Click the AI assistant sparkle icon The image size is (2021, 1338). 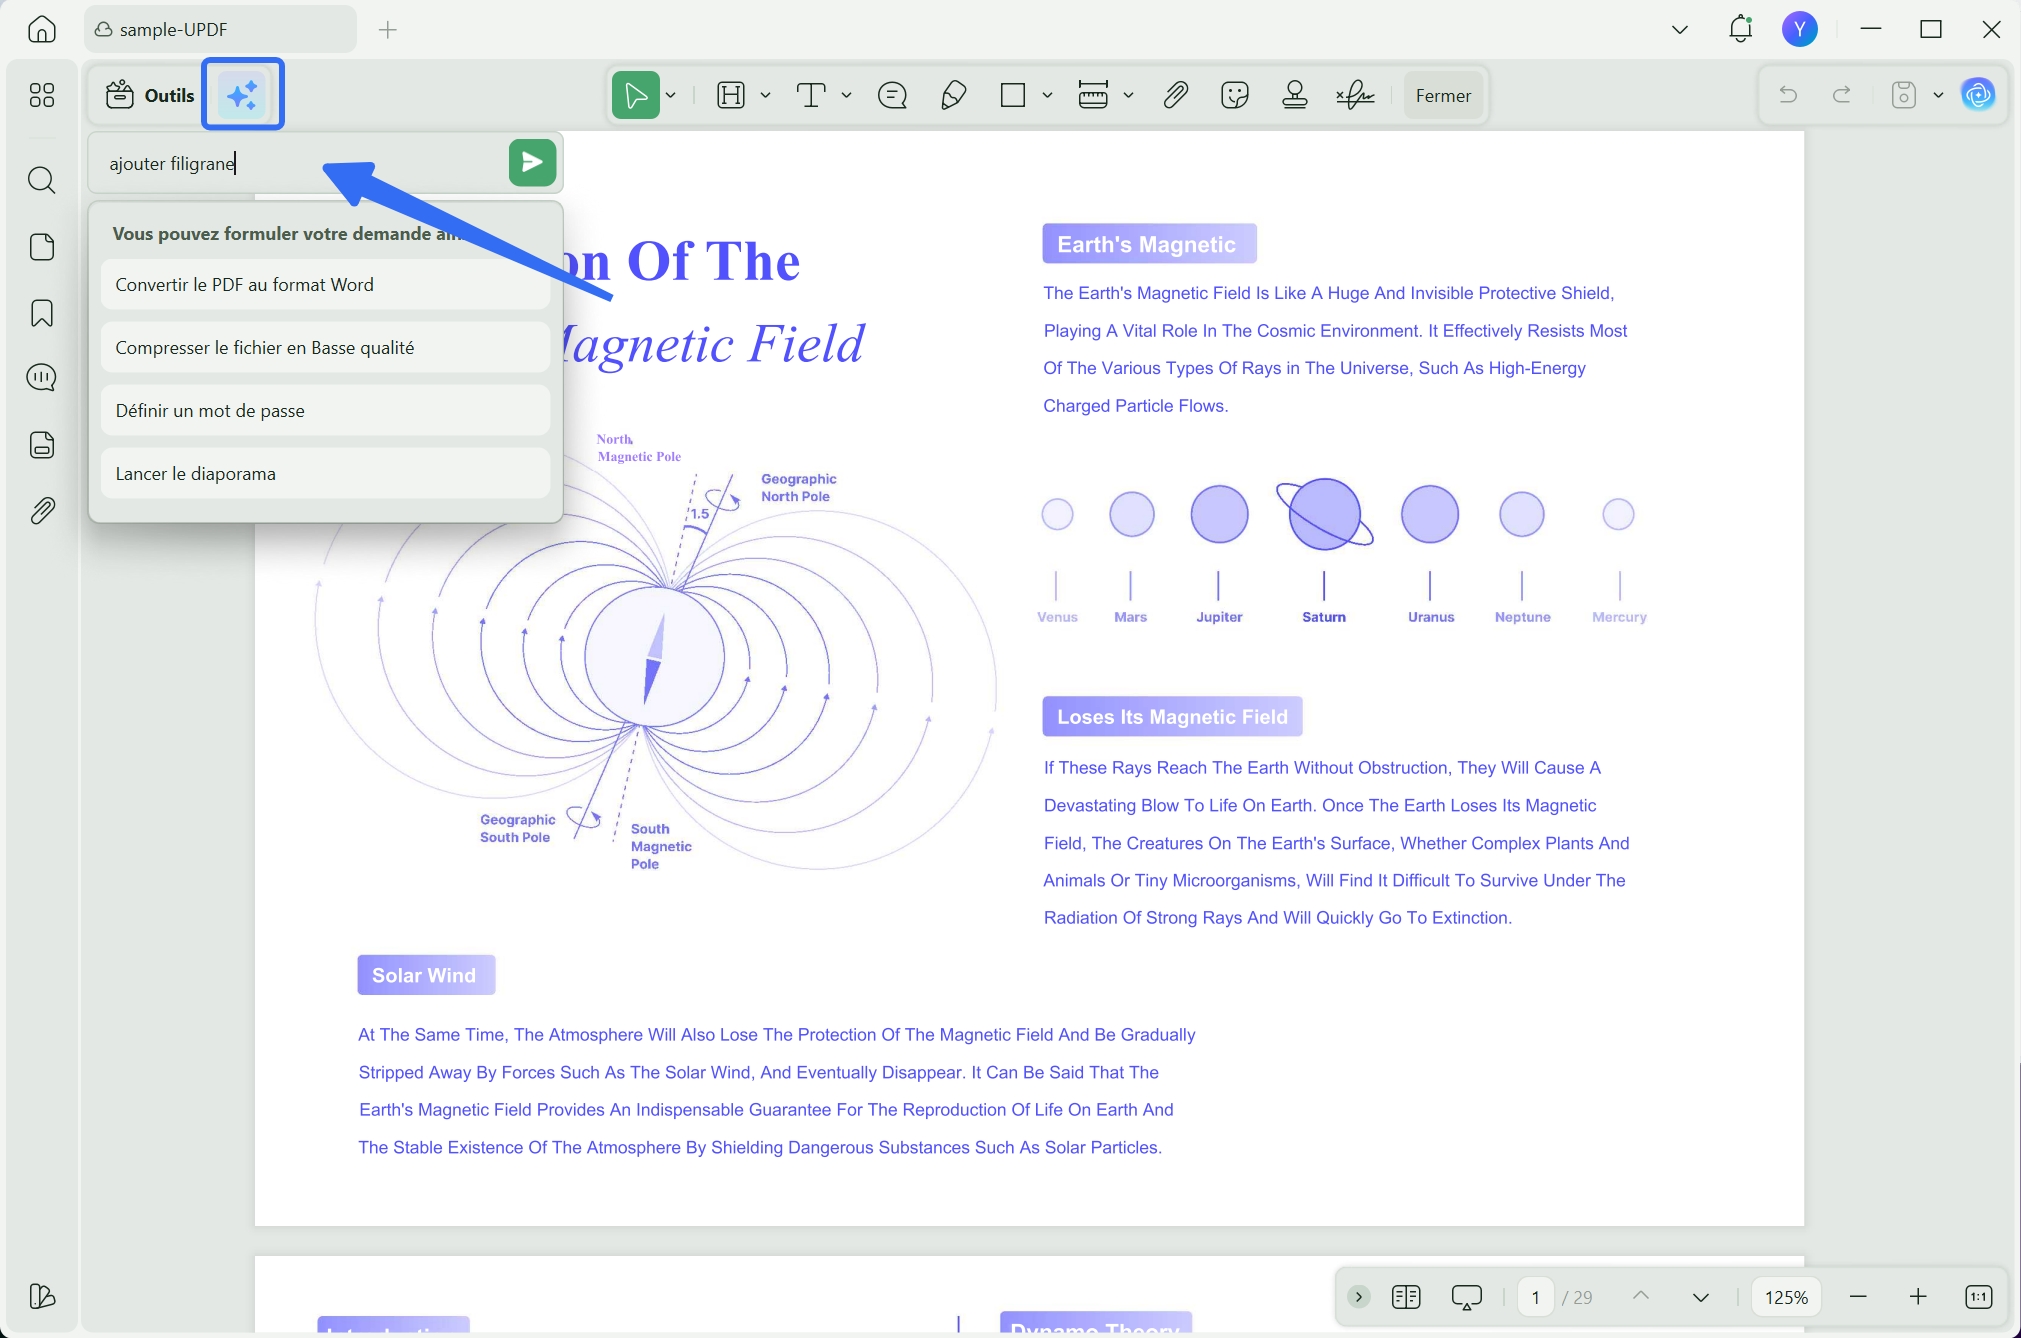(243, 95)
